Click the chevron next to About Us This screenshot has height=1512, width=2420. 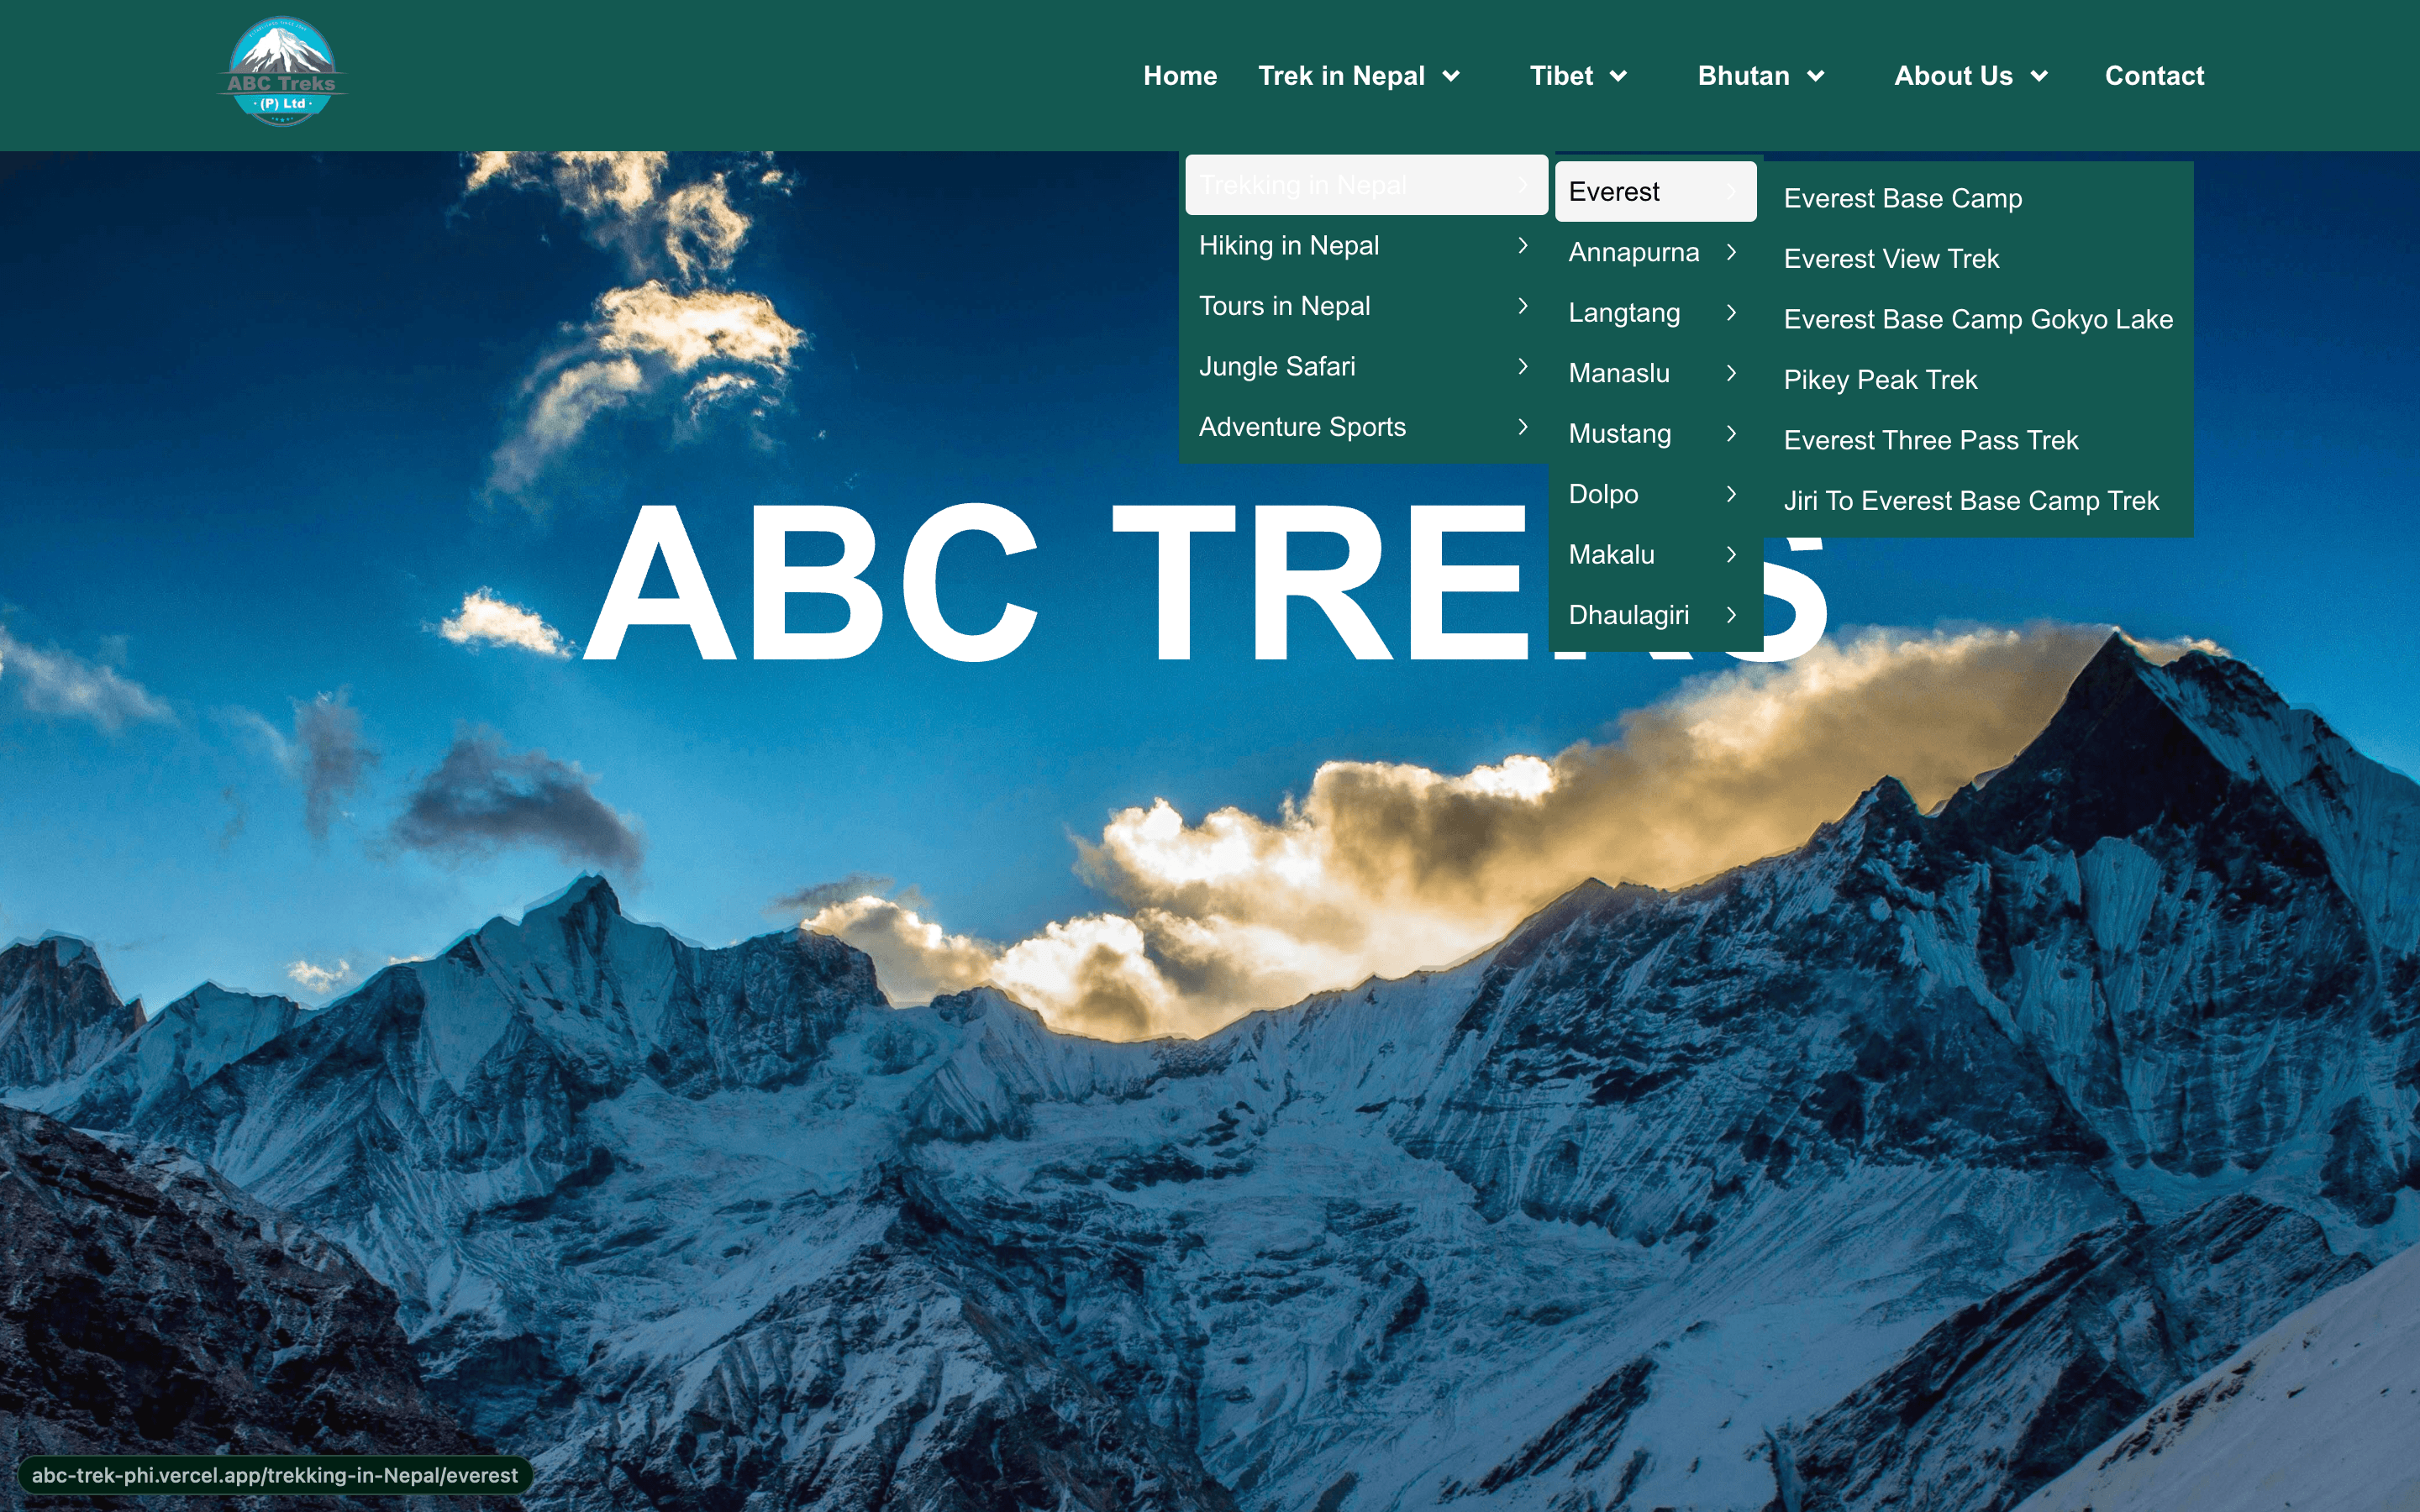pyautogui.click(x=2039, y=76)
